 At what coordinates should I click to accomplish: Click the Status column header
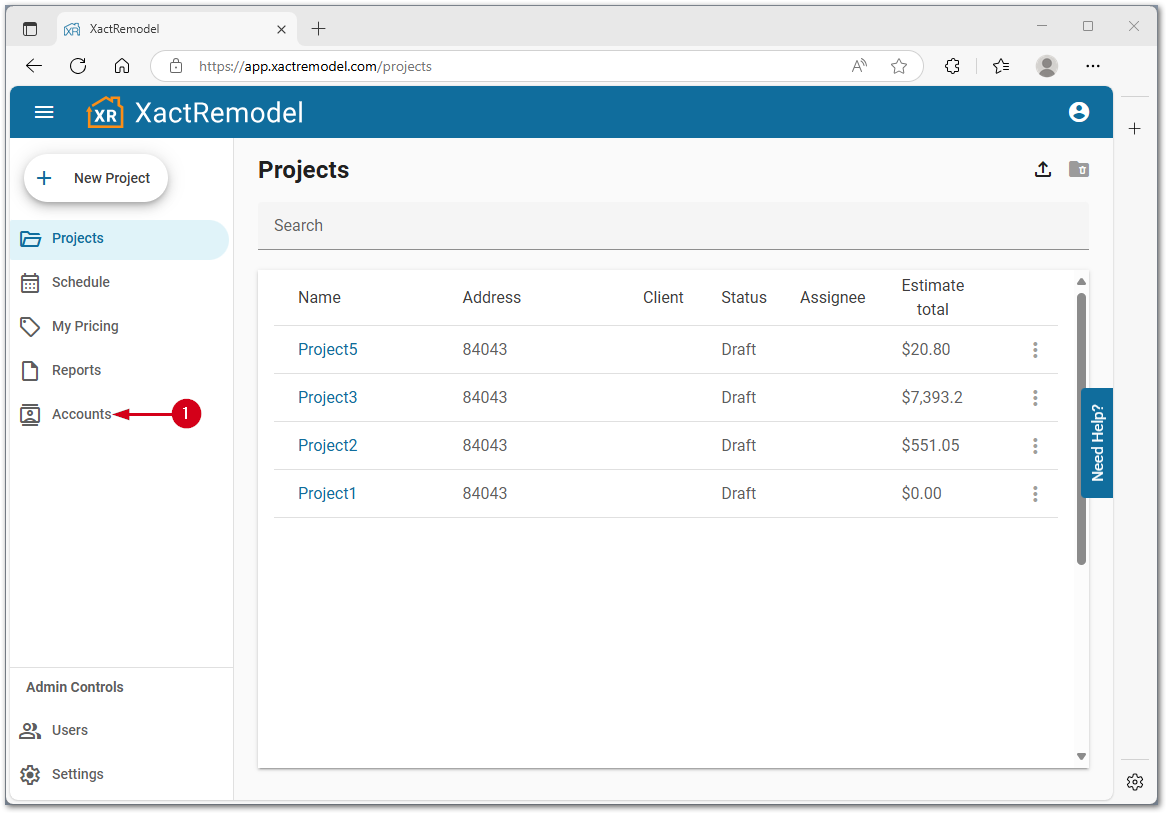[x=744, y=298]
